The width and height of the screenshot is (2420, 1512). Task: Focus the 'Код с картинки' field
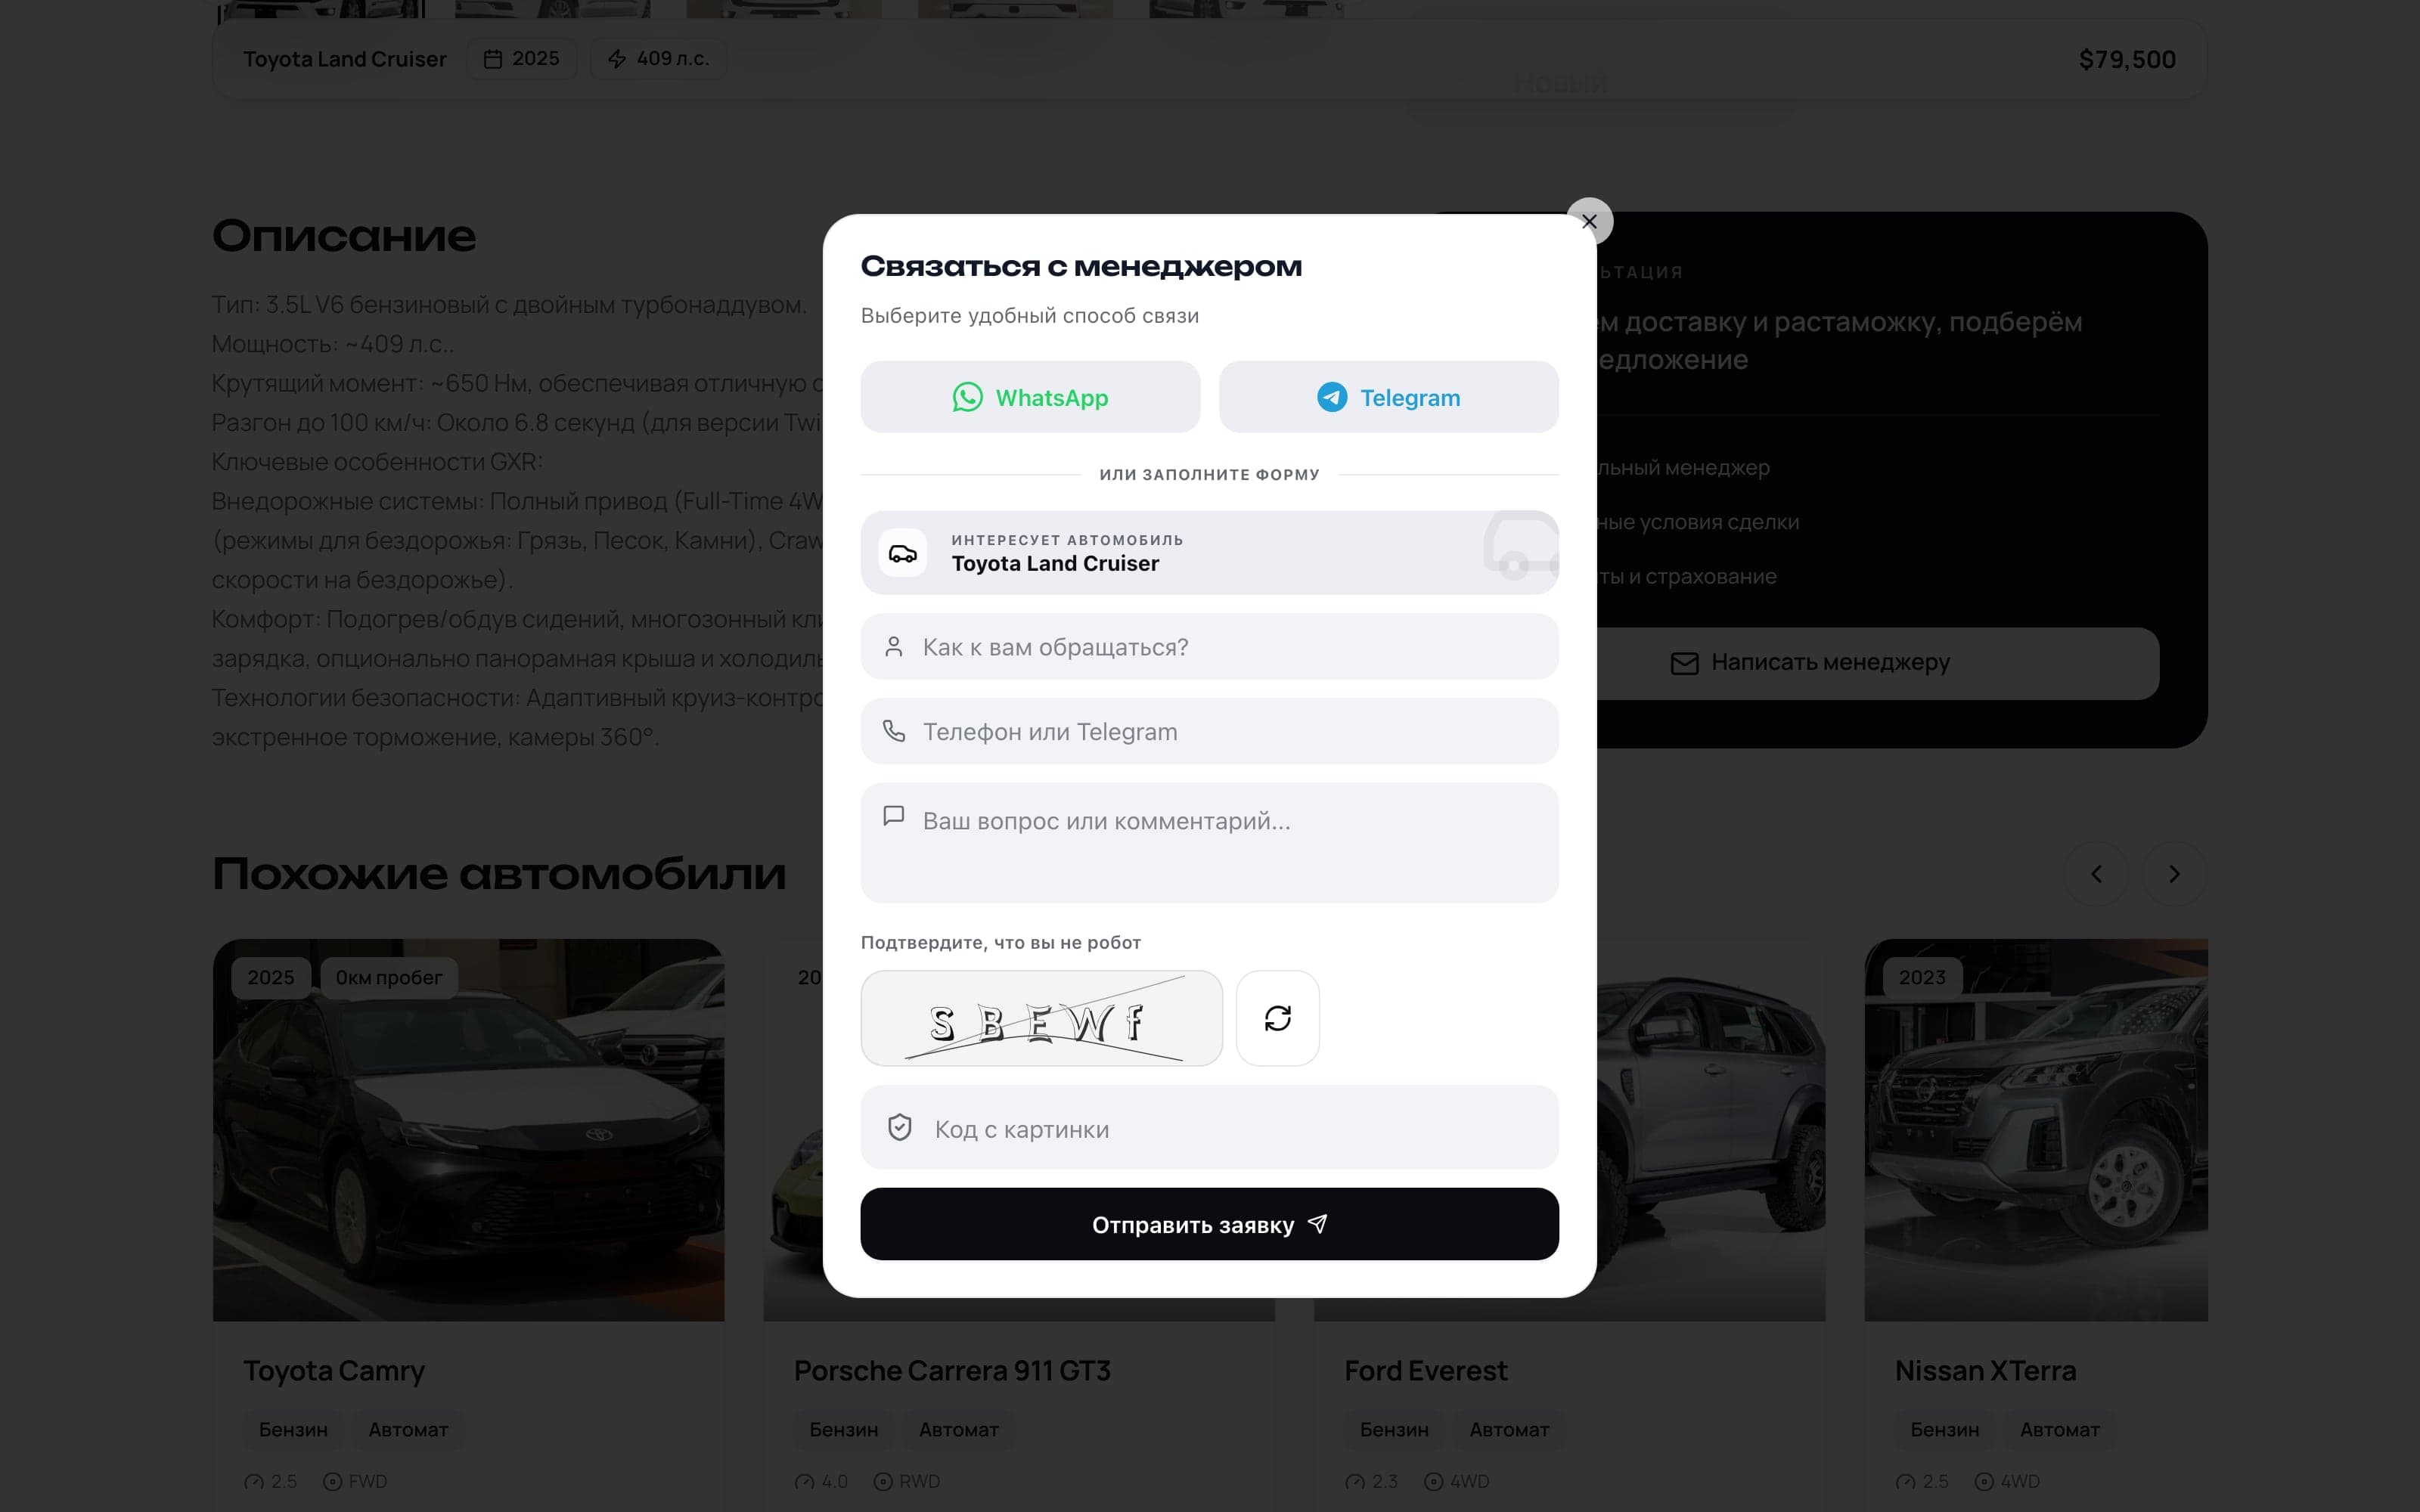[1209, 1128]
